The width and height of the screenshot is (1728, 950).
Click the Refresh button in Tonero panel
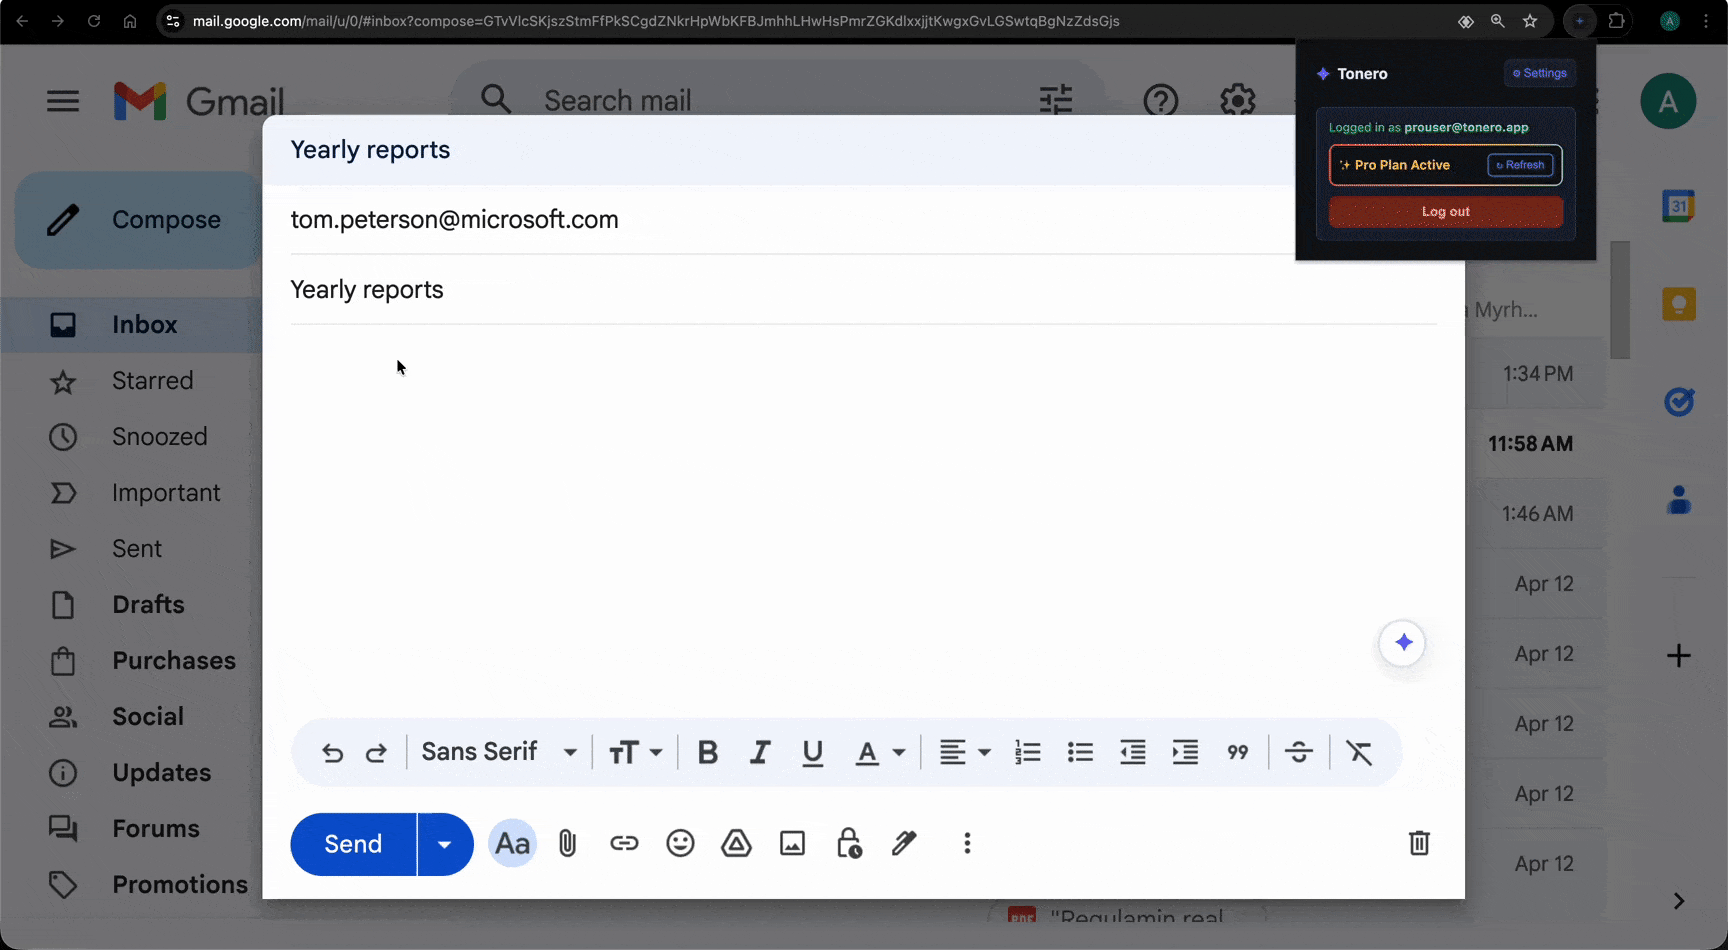tap(1520, 165)
